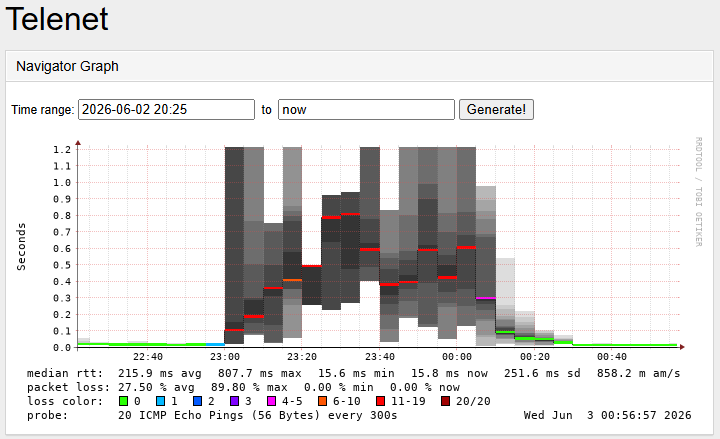720x439 pixels.
Task: Click the 89.80 % max packet loss value
Action: 249,387
